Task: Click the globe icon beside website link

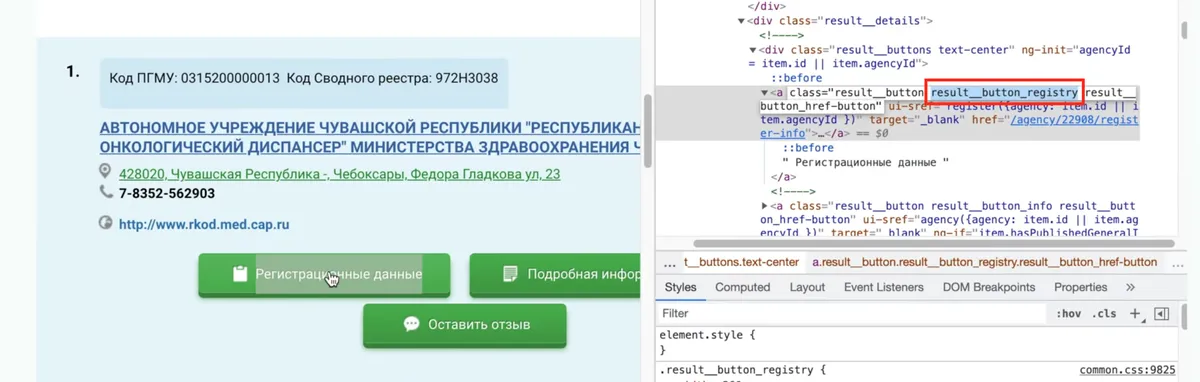Action: [105, 223]
